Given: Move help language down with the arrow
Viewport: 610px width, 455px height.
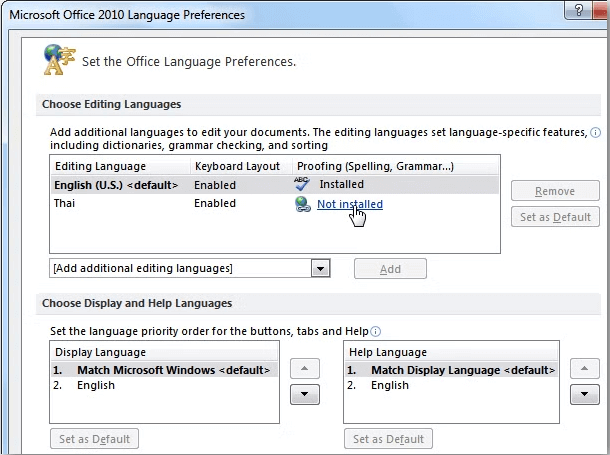Looking at the screenshot, I should [x=584, y=394].
